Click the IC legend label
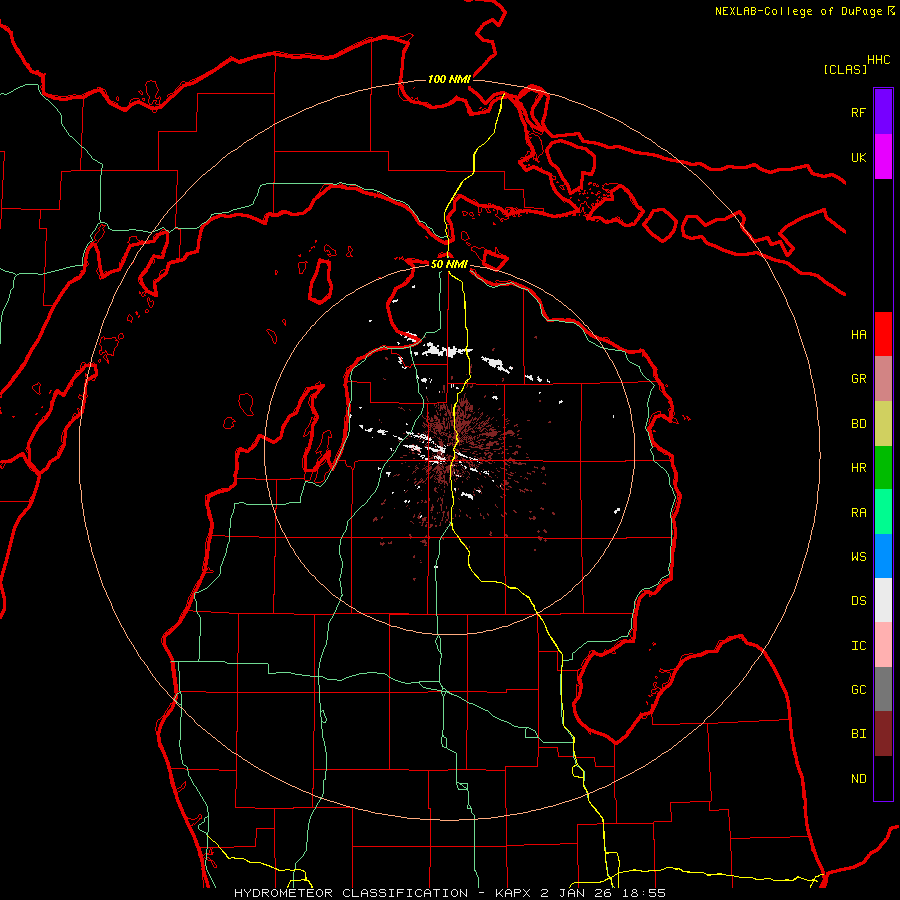 pyautogui.click(x=858, y=645)
